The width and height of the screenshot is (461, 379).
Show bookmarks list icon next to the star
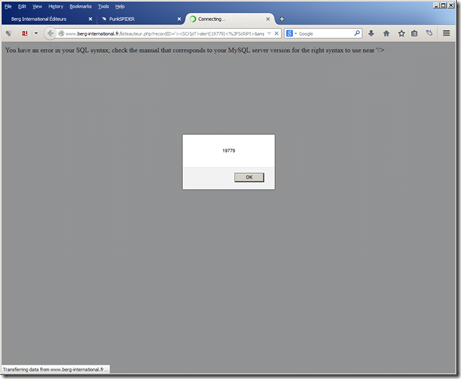point(414,33)
